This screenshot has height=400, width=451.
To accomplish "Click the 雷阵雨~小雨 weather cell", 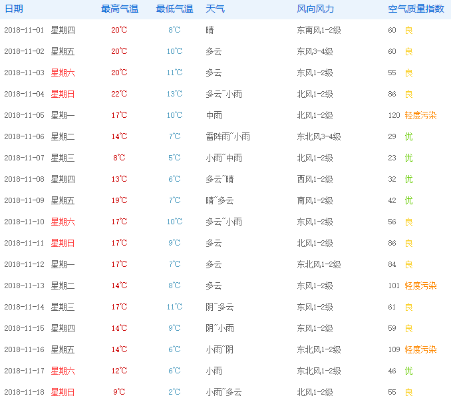I will coord(228,137).
